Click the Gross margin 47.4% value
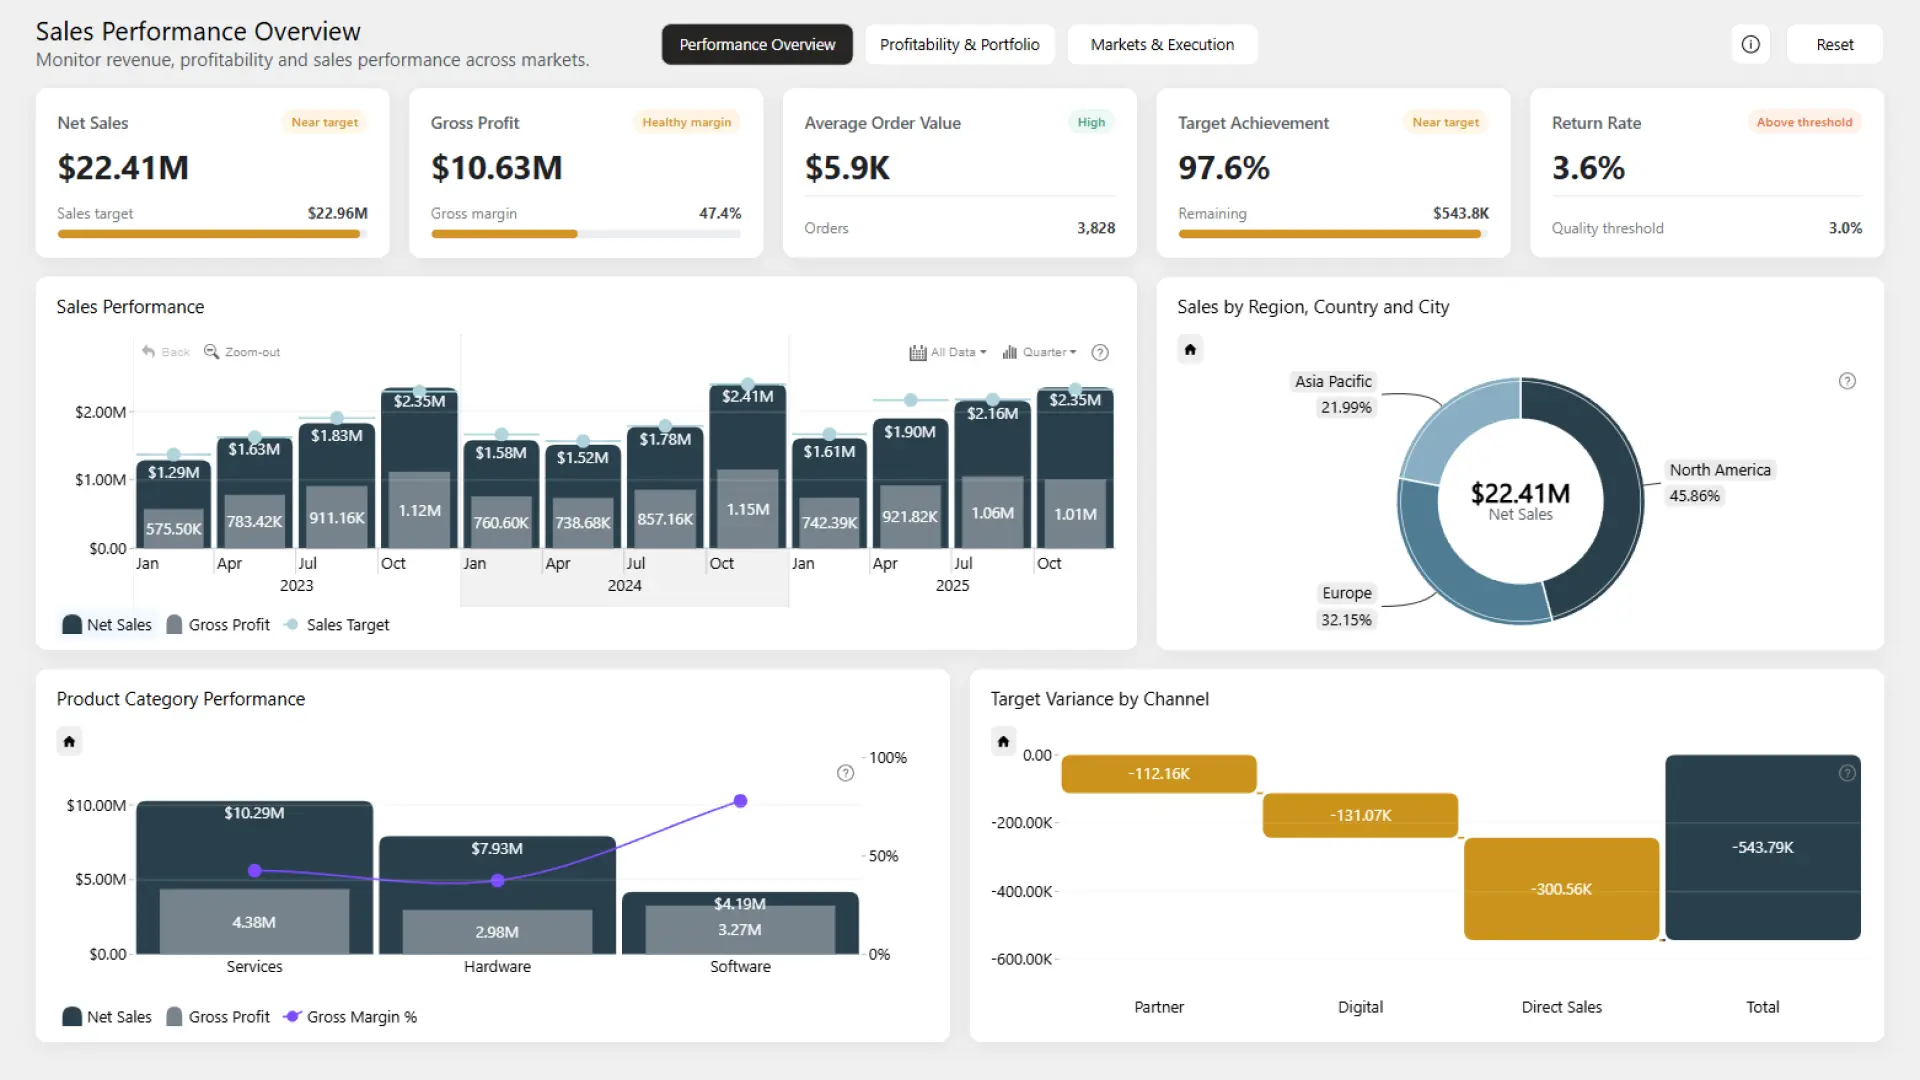The height and width of the screenshot is (1080, 1920). tap(720, 213)
